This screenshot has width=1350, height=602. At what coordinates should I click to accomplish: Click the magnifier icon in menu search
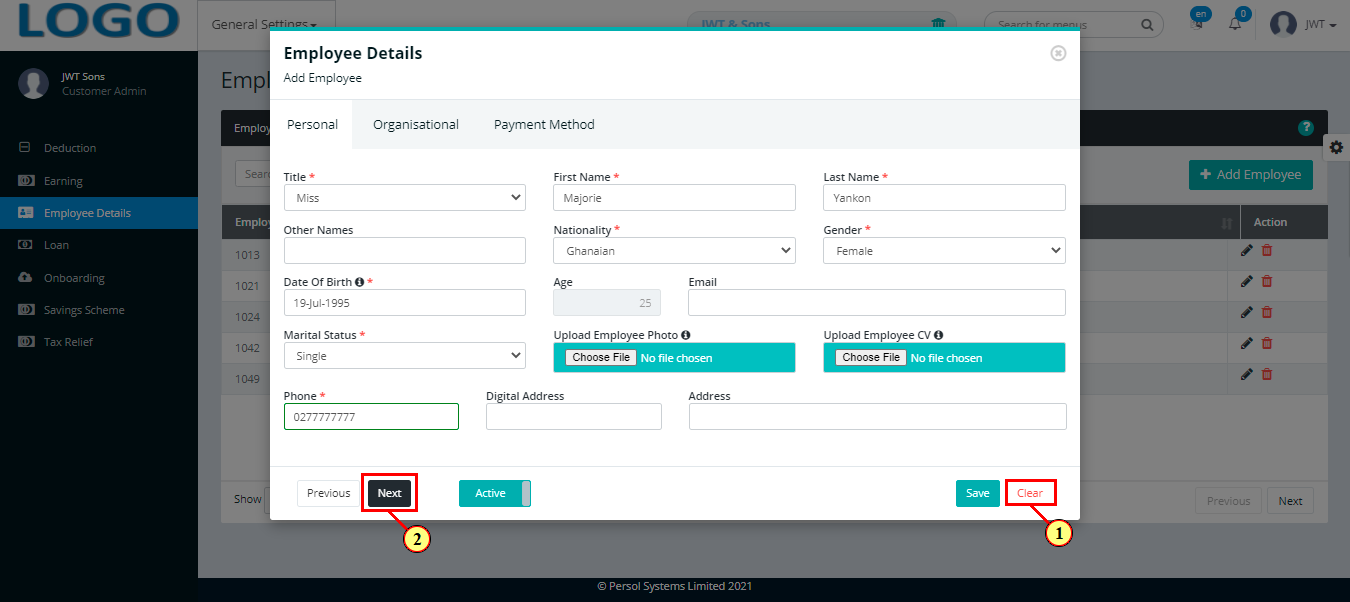click(x=1147, y=24)
